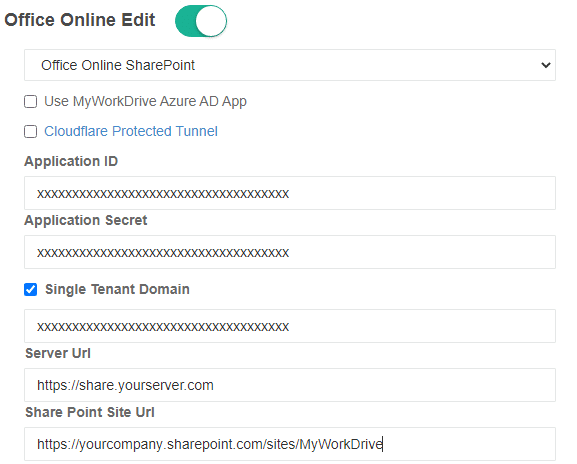Enable Use MyWorkDrive Azure AD App checkbox
Image resolution: width=577 pixels, height=464 pixels.
coord(31,101)
